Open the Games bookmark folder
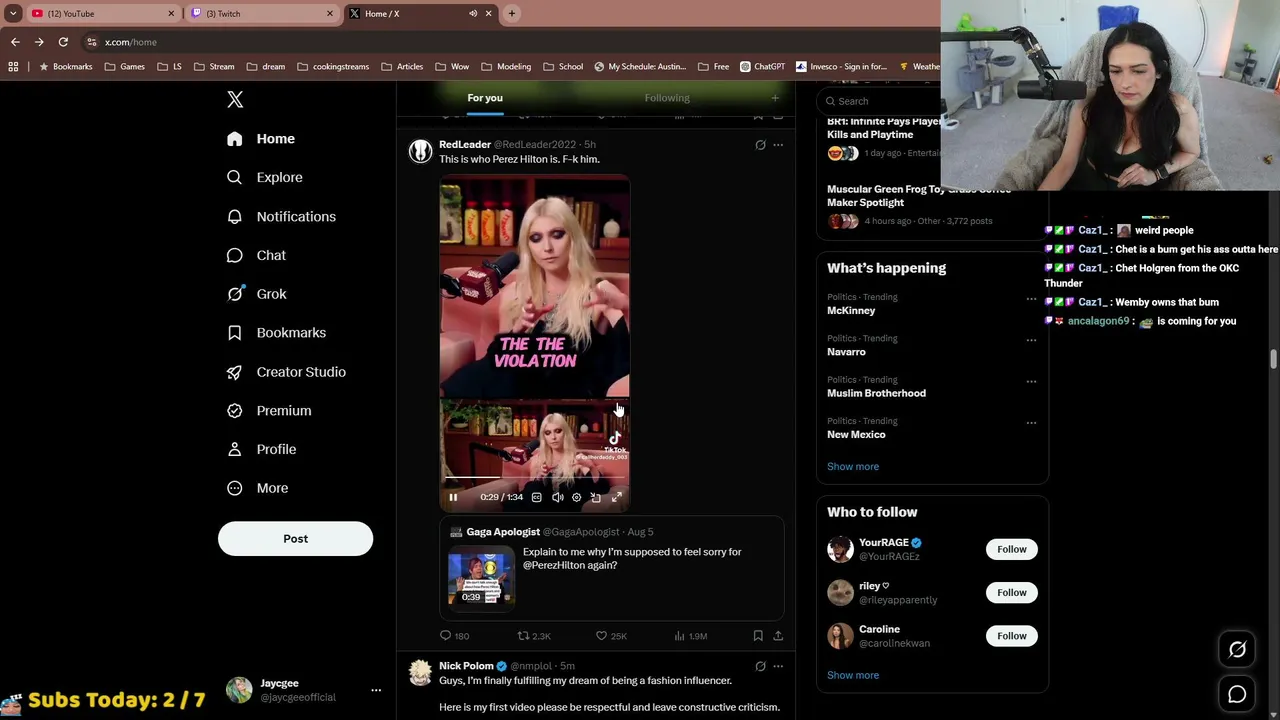The height and width of the screenshot is (720, 1280). coord(125,67)
